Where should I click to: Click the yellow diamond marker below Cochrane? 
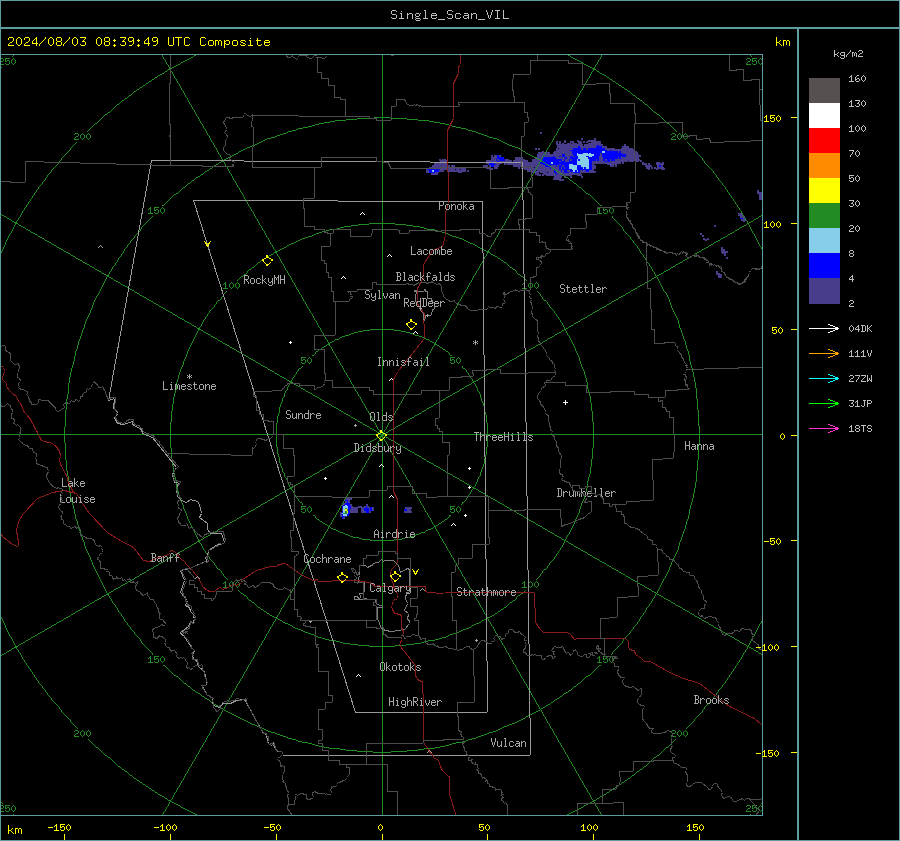[342, 577]
